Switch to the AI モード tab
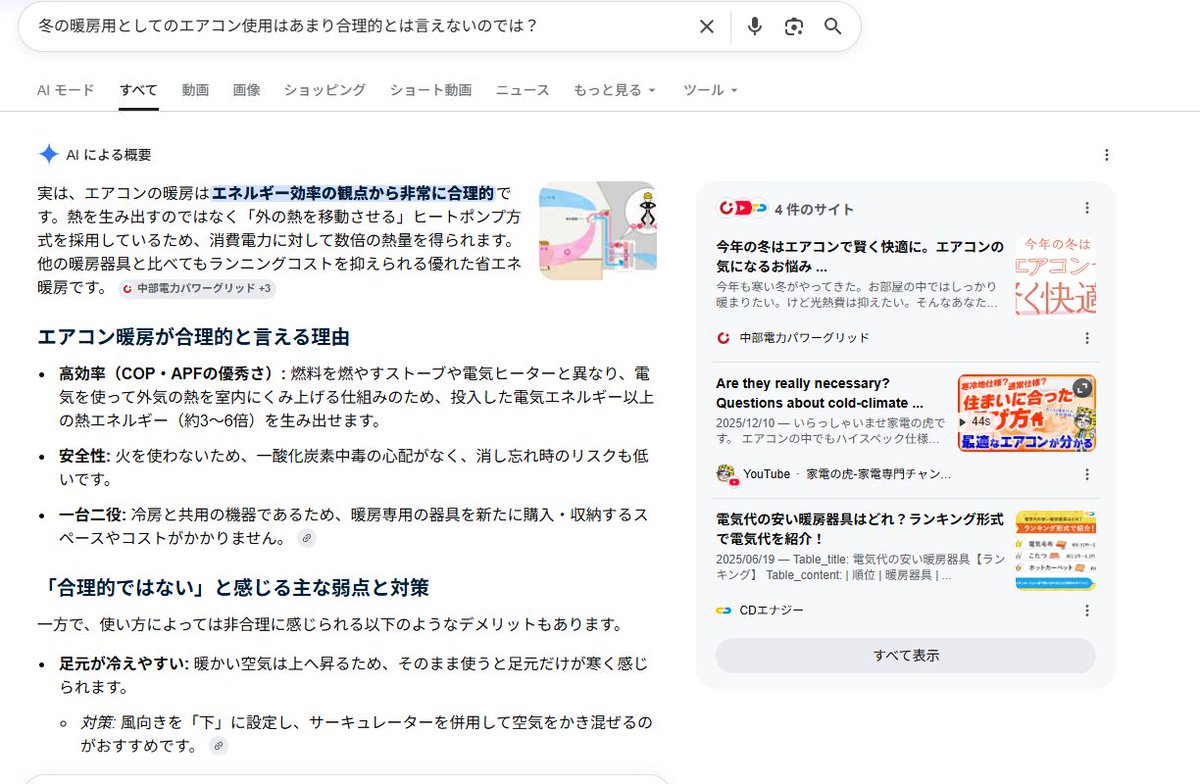This screenshot has width=1200, height=784. coord(66,90)
